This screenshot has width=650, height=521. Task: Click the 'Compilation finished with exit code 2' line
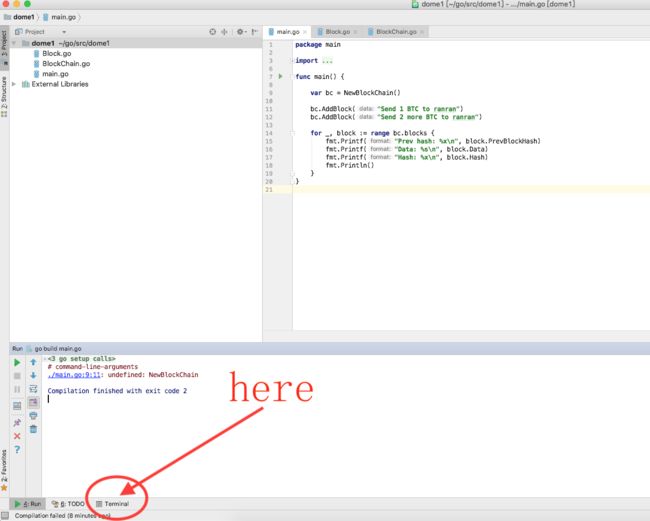117,391
